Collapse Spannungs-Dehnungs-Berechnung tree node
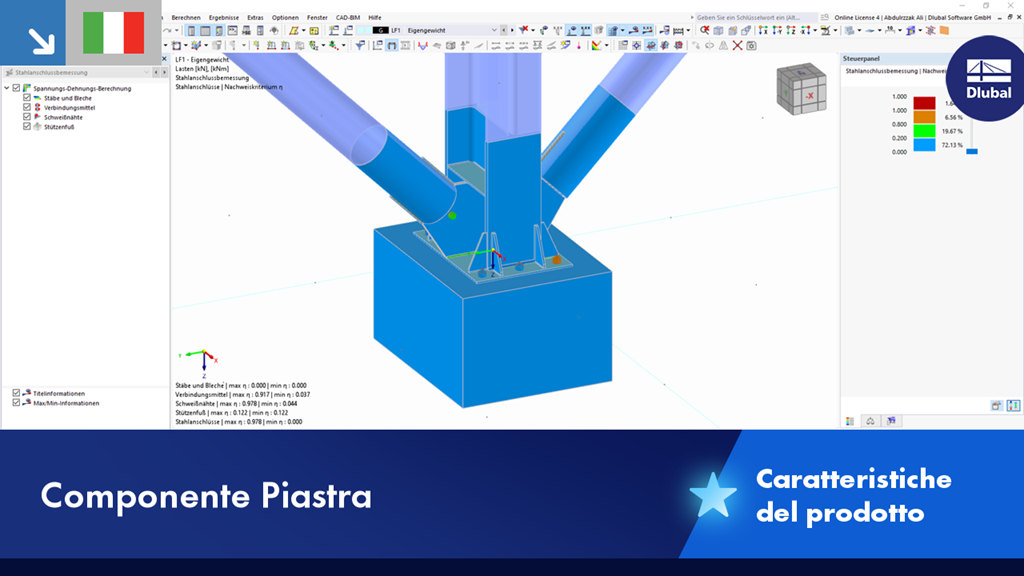The width and height of the screenshot is (1024, 576). [x=7, y=88]
